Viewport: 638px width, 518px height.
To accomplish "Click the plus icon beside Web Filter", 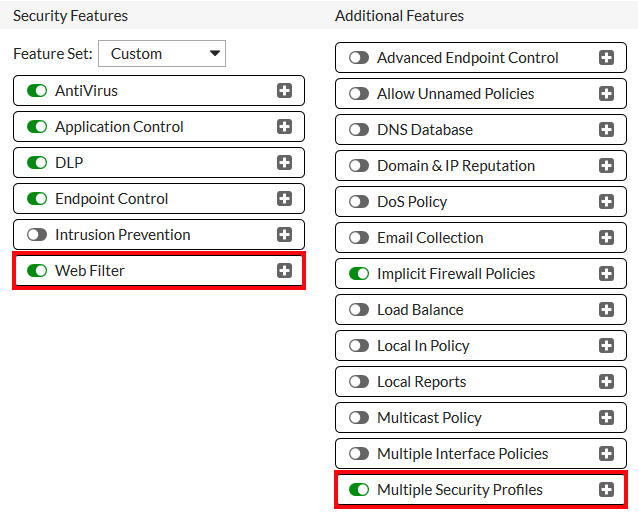I will (x=284, y=271).
